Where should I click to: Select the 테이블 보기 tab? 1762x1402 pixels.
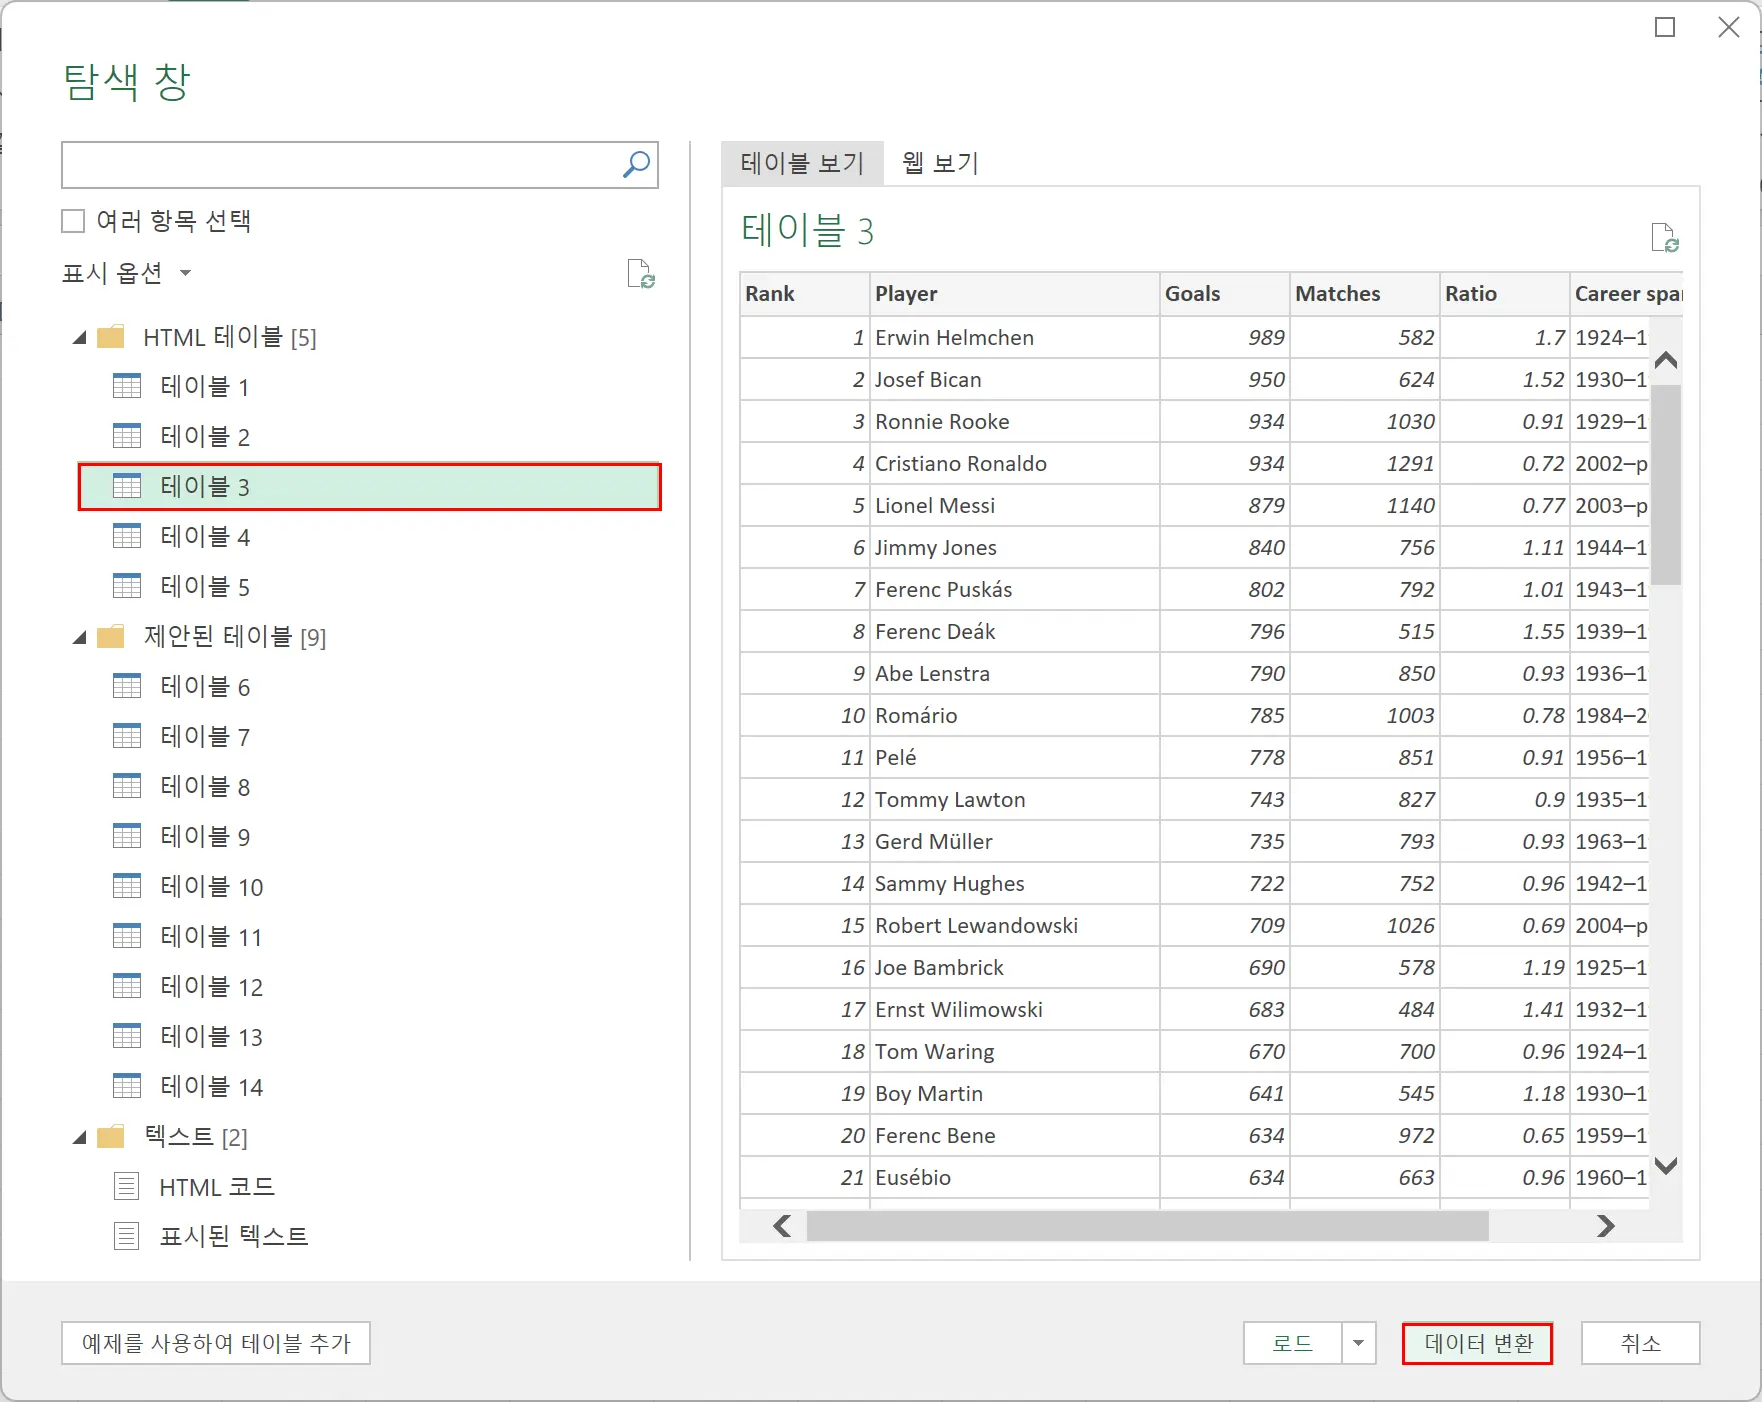pos(801,163)
